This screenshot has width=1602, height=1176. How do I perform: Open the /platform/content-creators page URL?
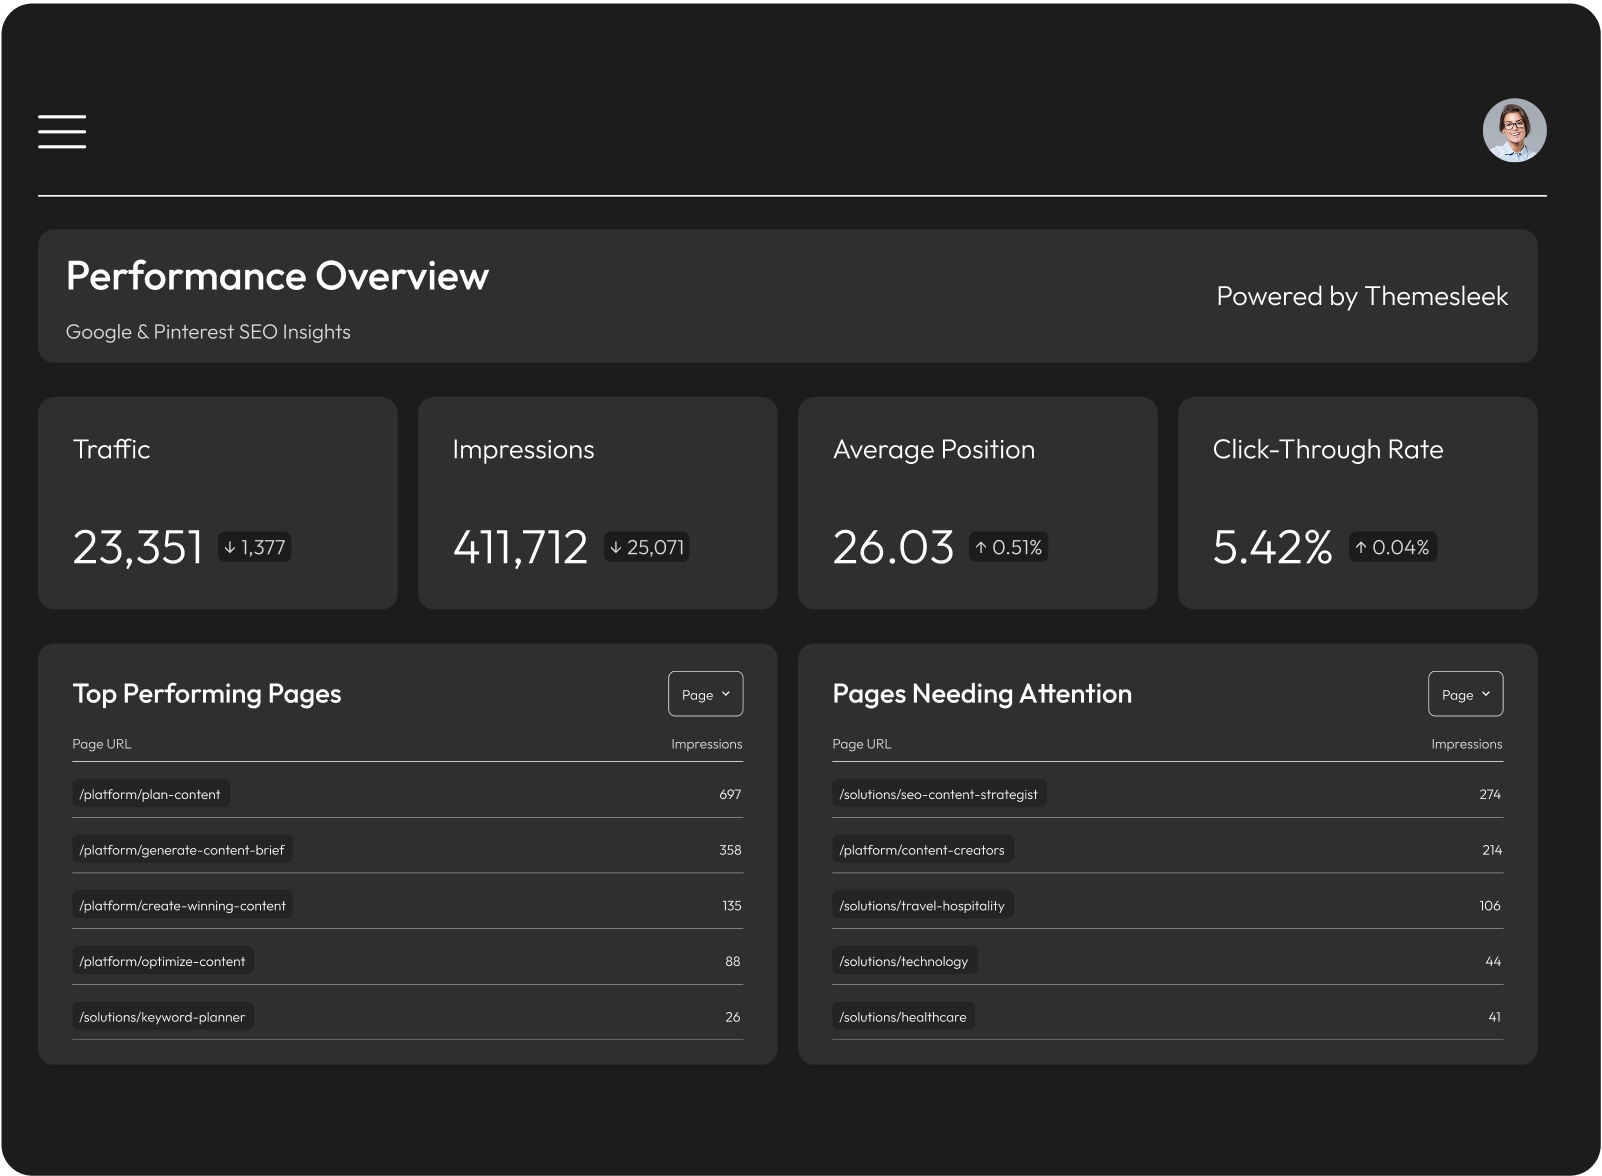922,850
